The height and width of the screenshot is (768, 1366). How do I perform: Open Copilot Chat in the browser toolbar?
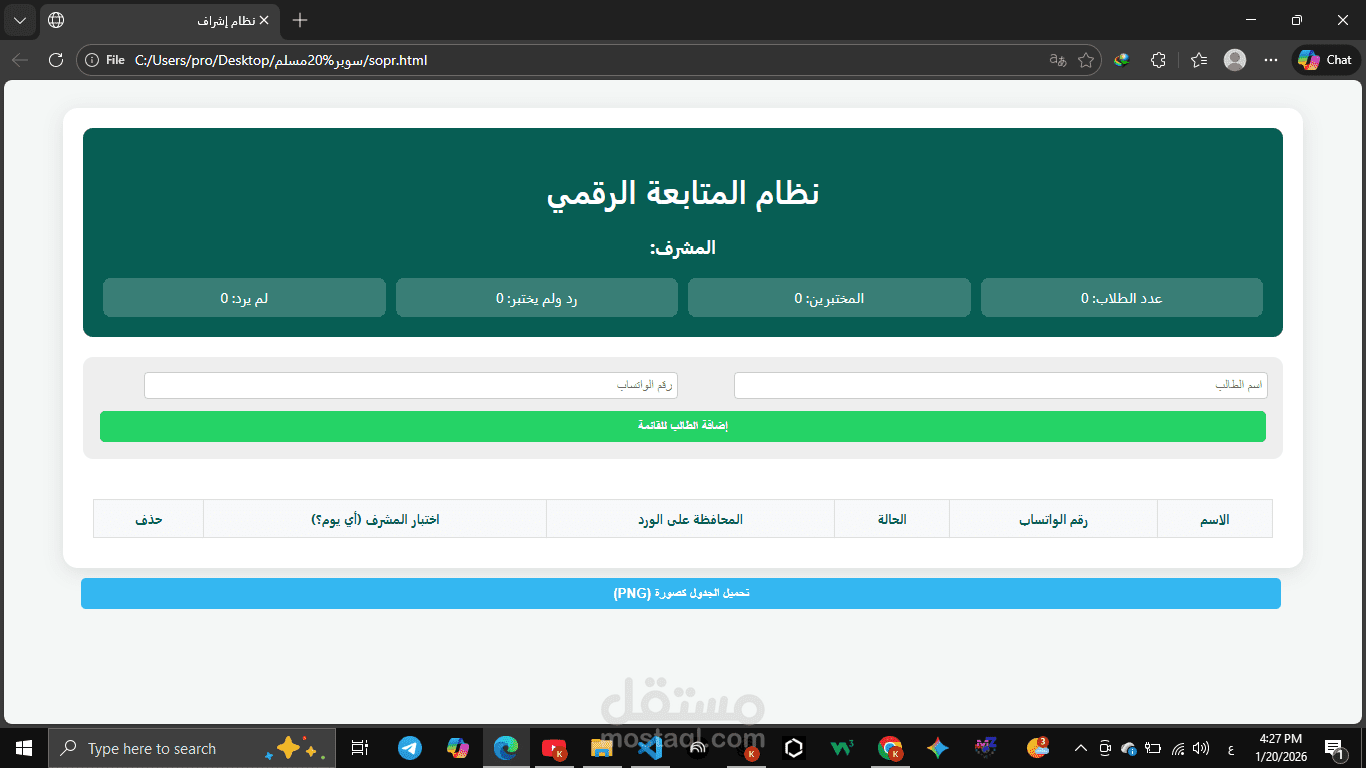click(1325, 59)
